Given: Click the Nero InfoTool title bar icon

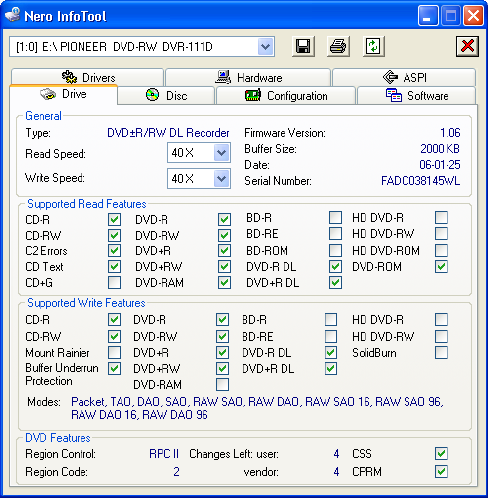Looking at the screenshot, I should click(x=13, y=15).
